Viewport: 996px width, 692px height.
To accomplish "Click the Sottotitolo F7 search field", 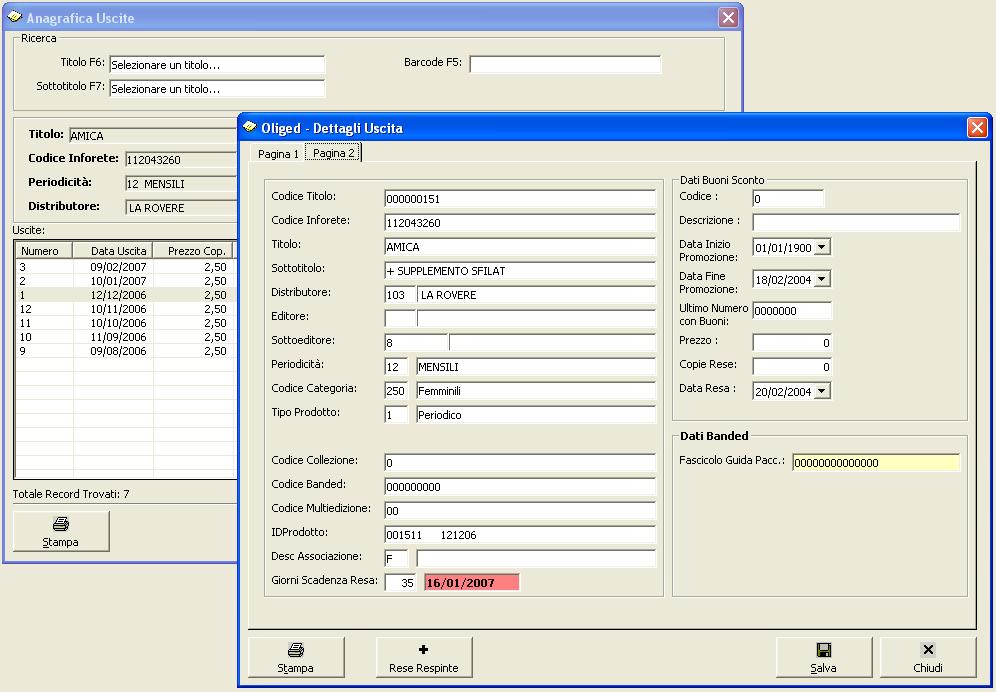I will [x=217, y=89].
